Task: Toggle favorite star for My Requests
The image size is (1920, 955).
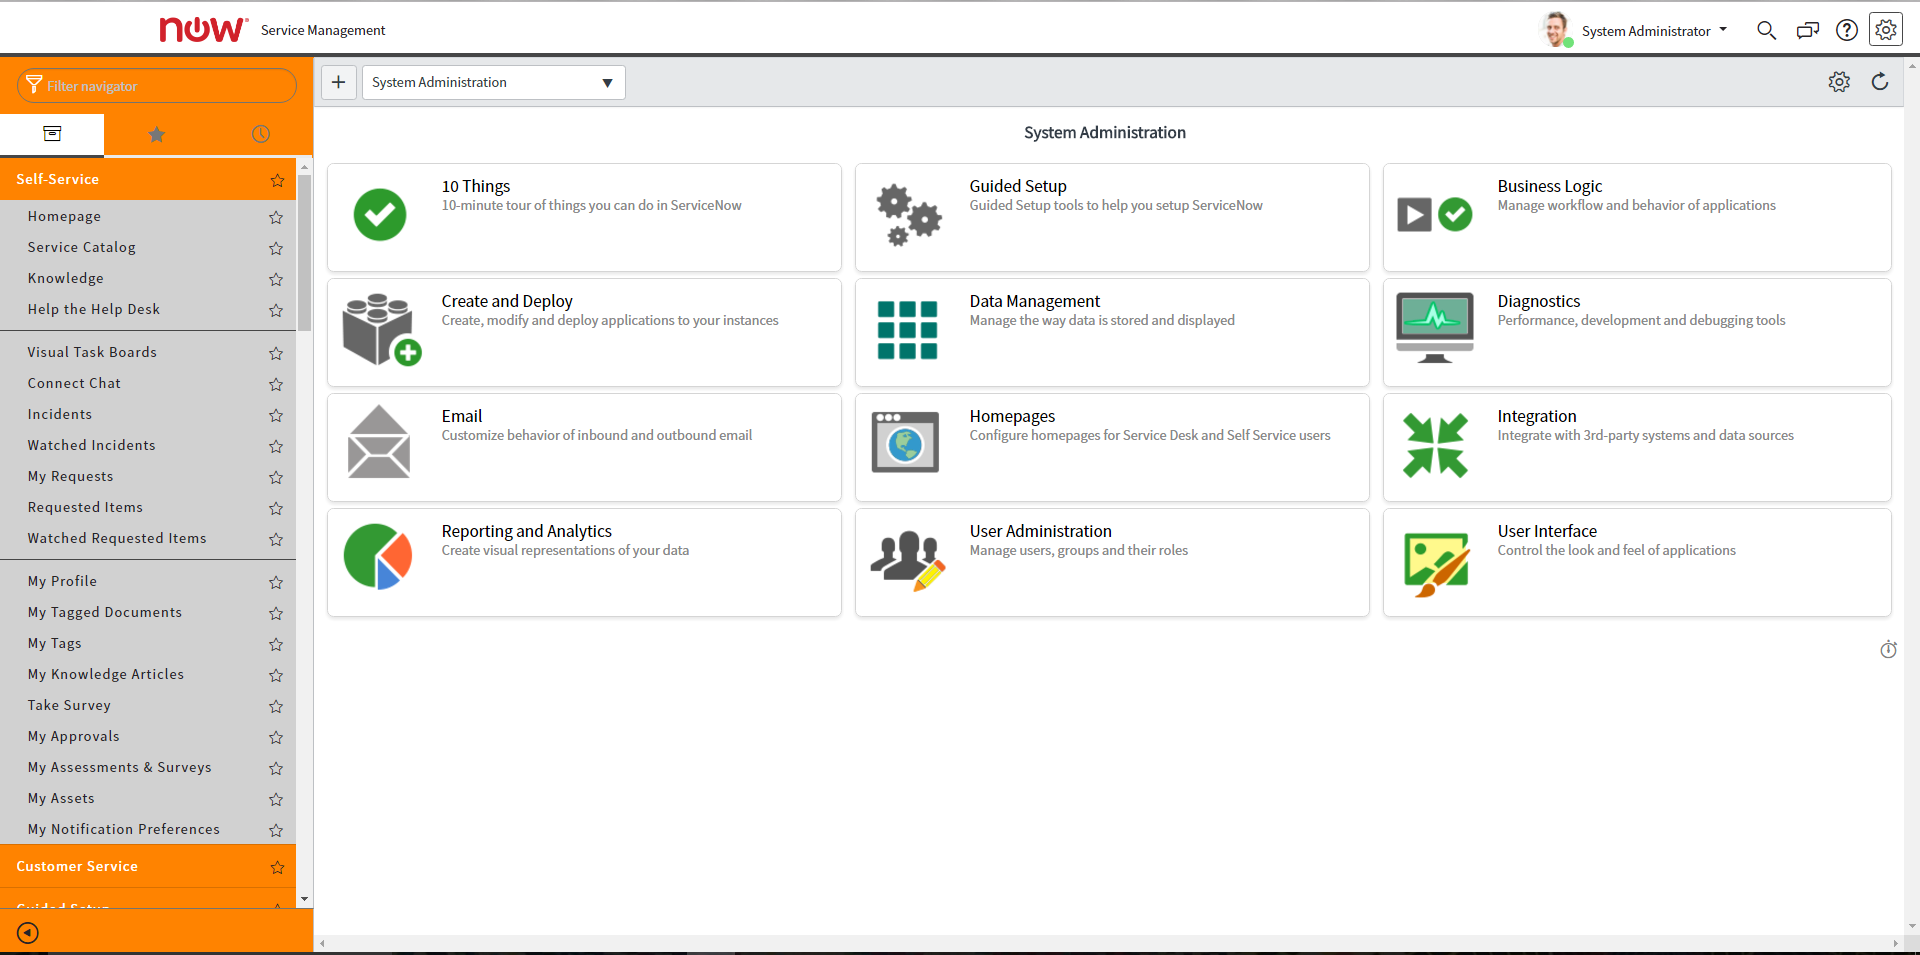Action: (276, 477)
